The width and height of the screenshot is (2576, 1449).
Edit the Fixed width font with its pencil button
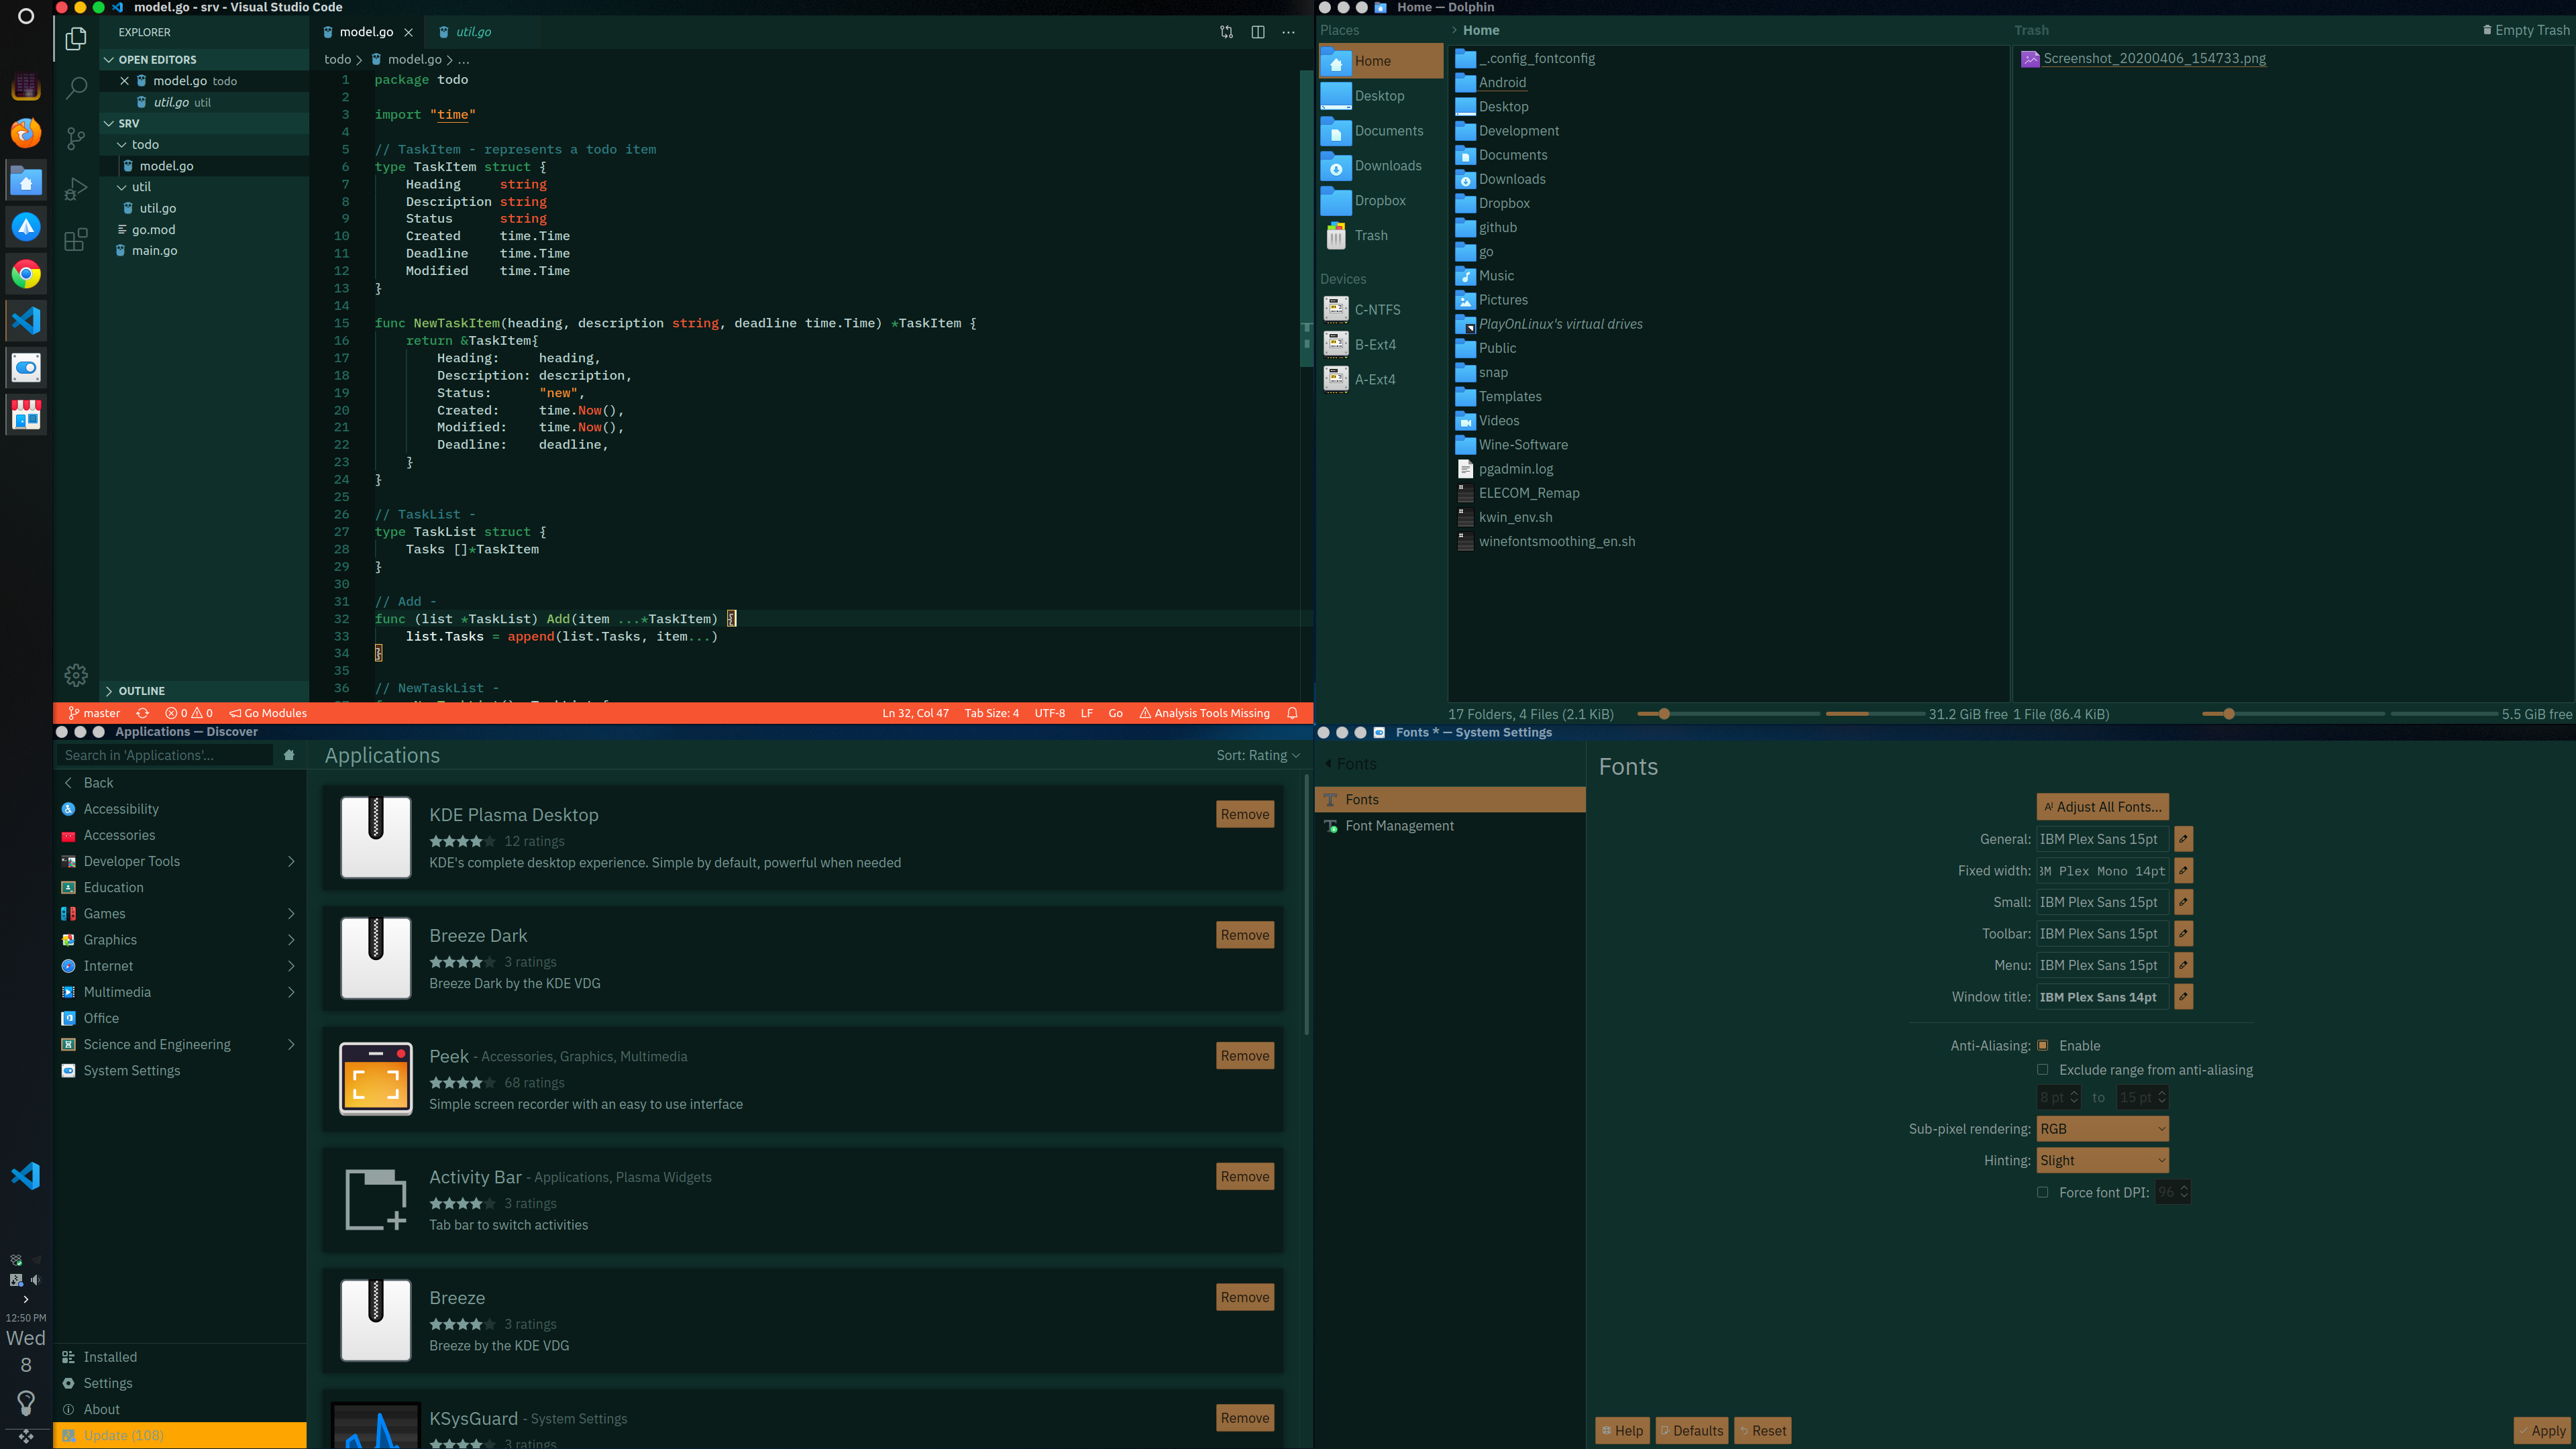click(x=2183, y=871)
